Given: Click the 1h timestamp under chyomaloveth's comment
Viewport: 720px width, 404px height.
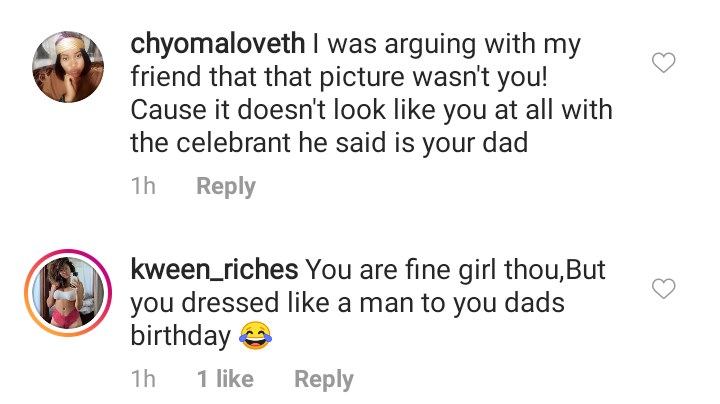Looking at the screenshot, I should [144, 187].
